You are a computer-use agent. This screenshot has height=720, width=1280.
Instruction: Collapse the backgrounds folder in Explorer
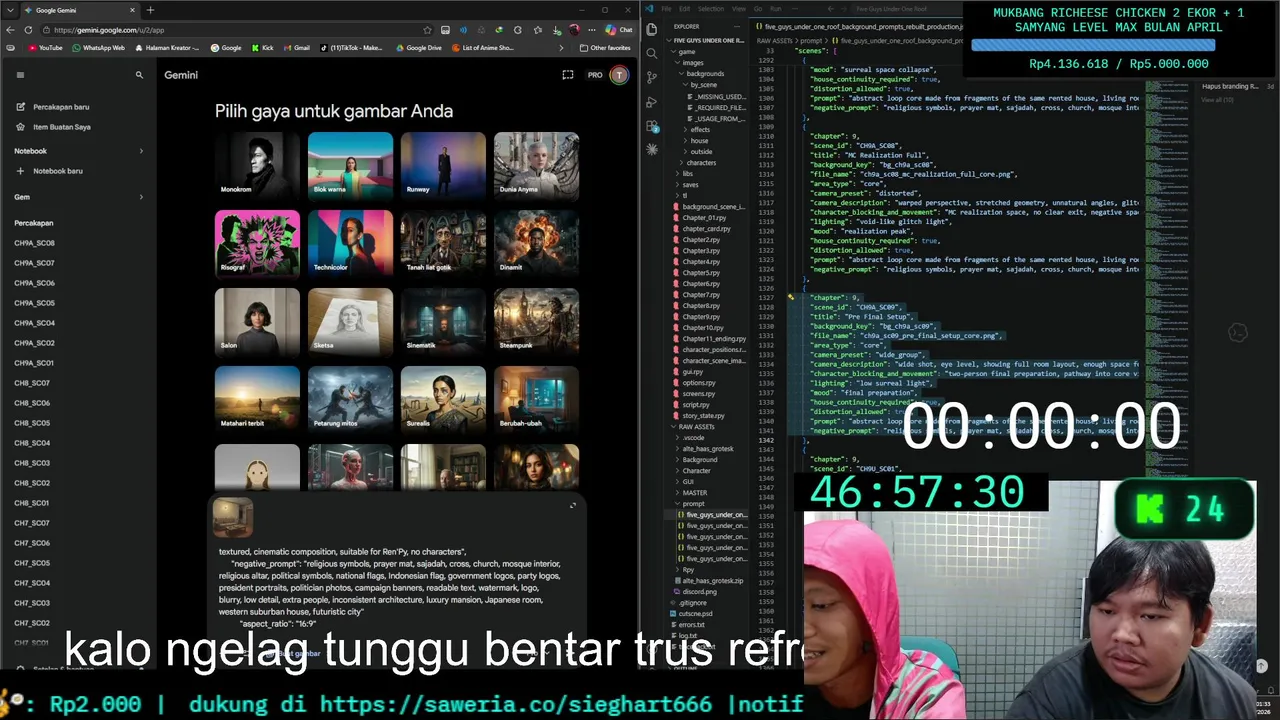point(702,74)
